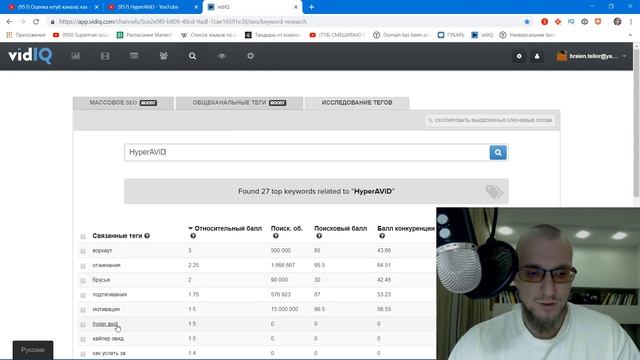Click СКОПИРОВАТЬ ВЫДЕЛЕННЫЕ КЛЮЧЕВЫЕ СЛОВА button
The image size is (640, 360).
490,120
